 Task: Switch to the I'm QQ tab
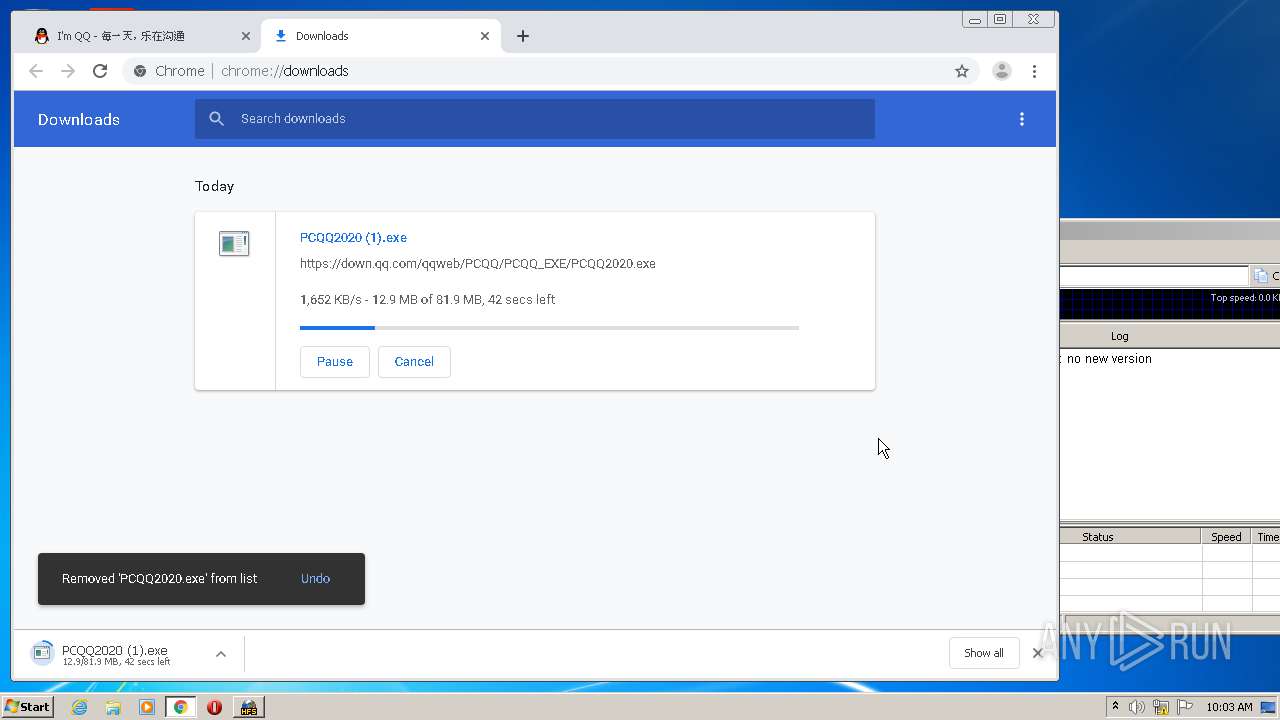click(138, 36)
